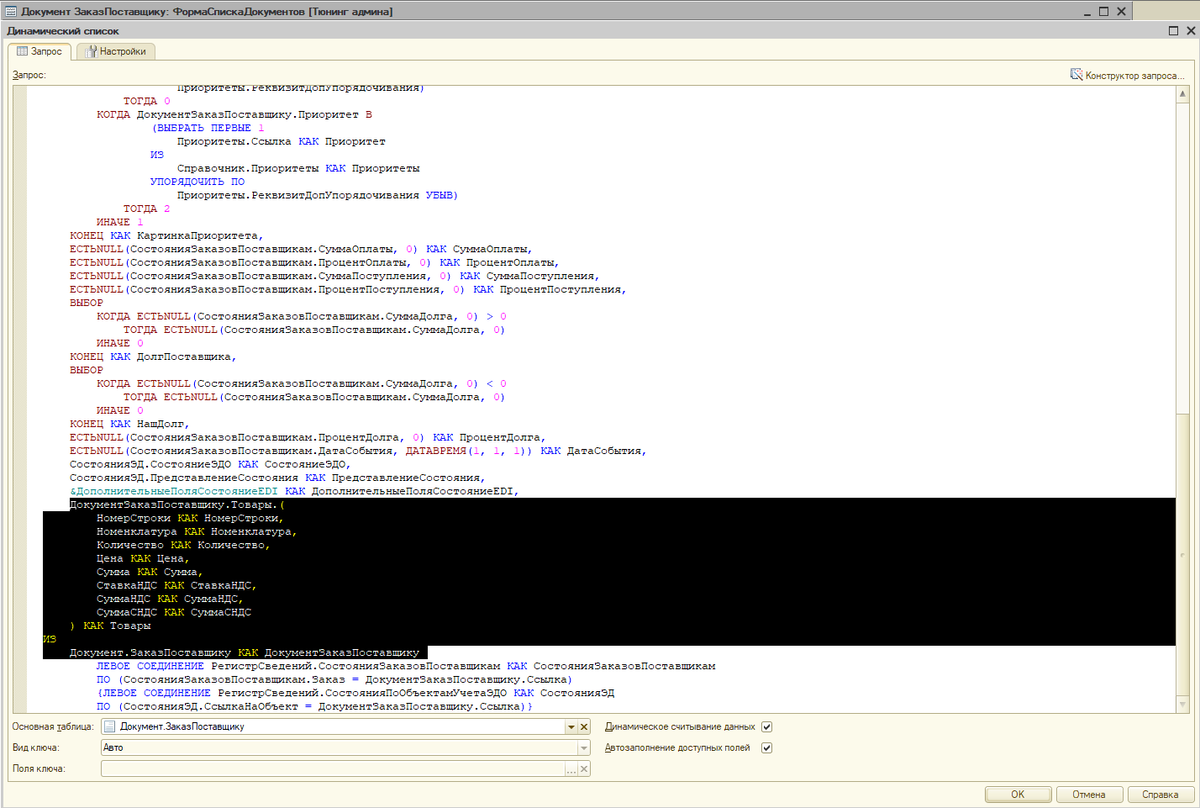Click the highlighted keyword ИЗ

(49, 639)
